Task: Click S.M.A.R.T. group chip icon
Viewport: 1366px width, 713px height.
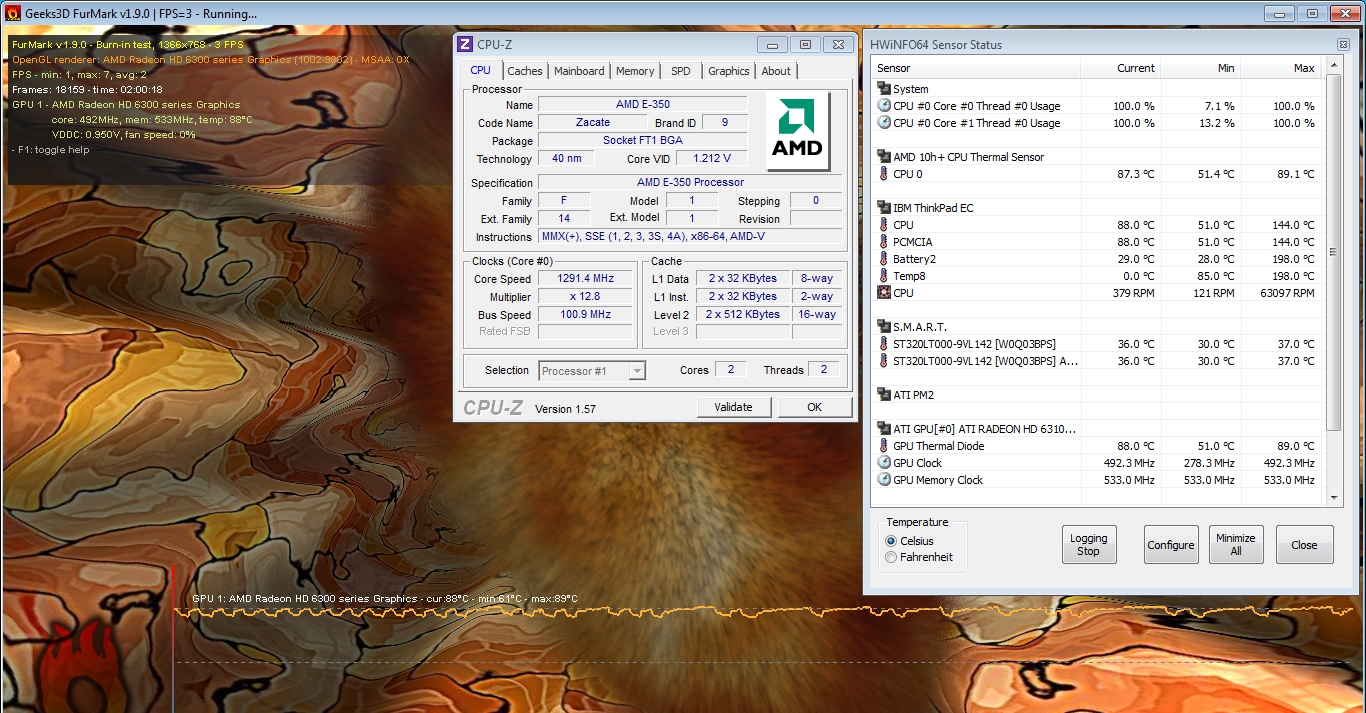Action: 884,327
